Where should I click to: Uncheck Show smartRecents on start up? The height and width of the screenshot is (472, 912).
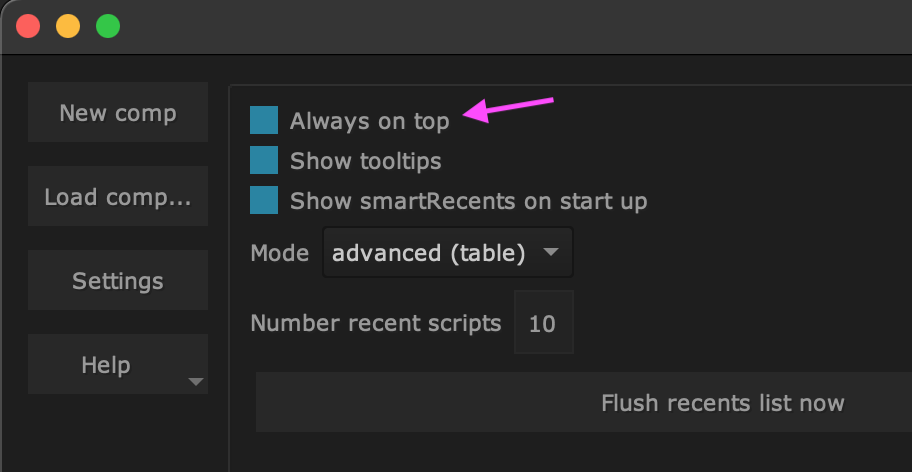click(x=264, y=201)
